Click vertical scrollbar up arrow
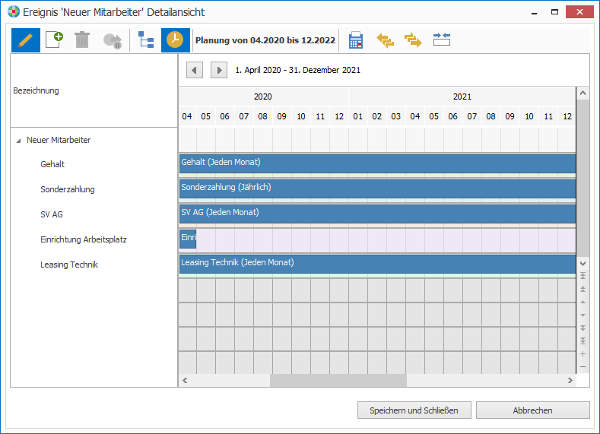 pos(583,93)
